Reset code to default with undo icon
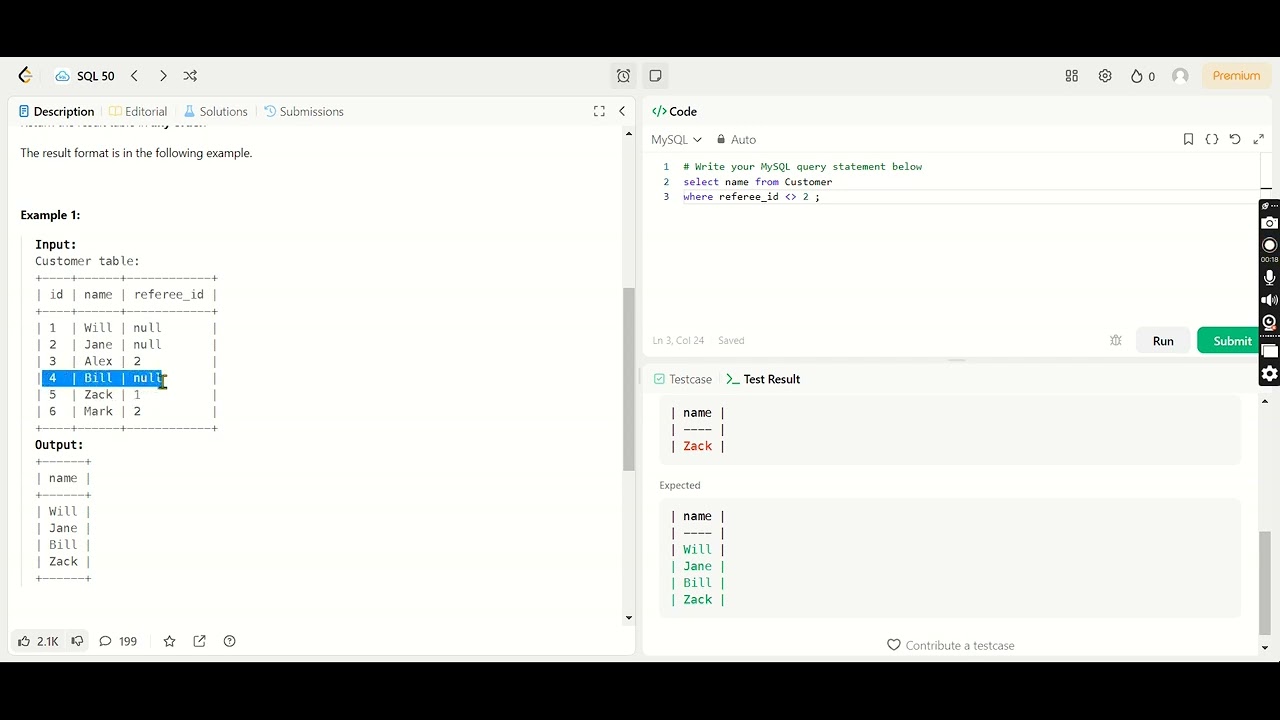1280x720 pixels. 1235,139
